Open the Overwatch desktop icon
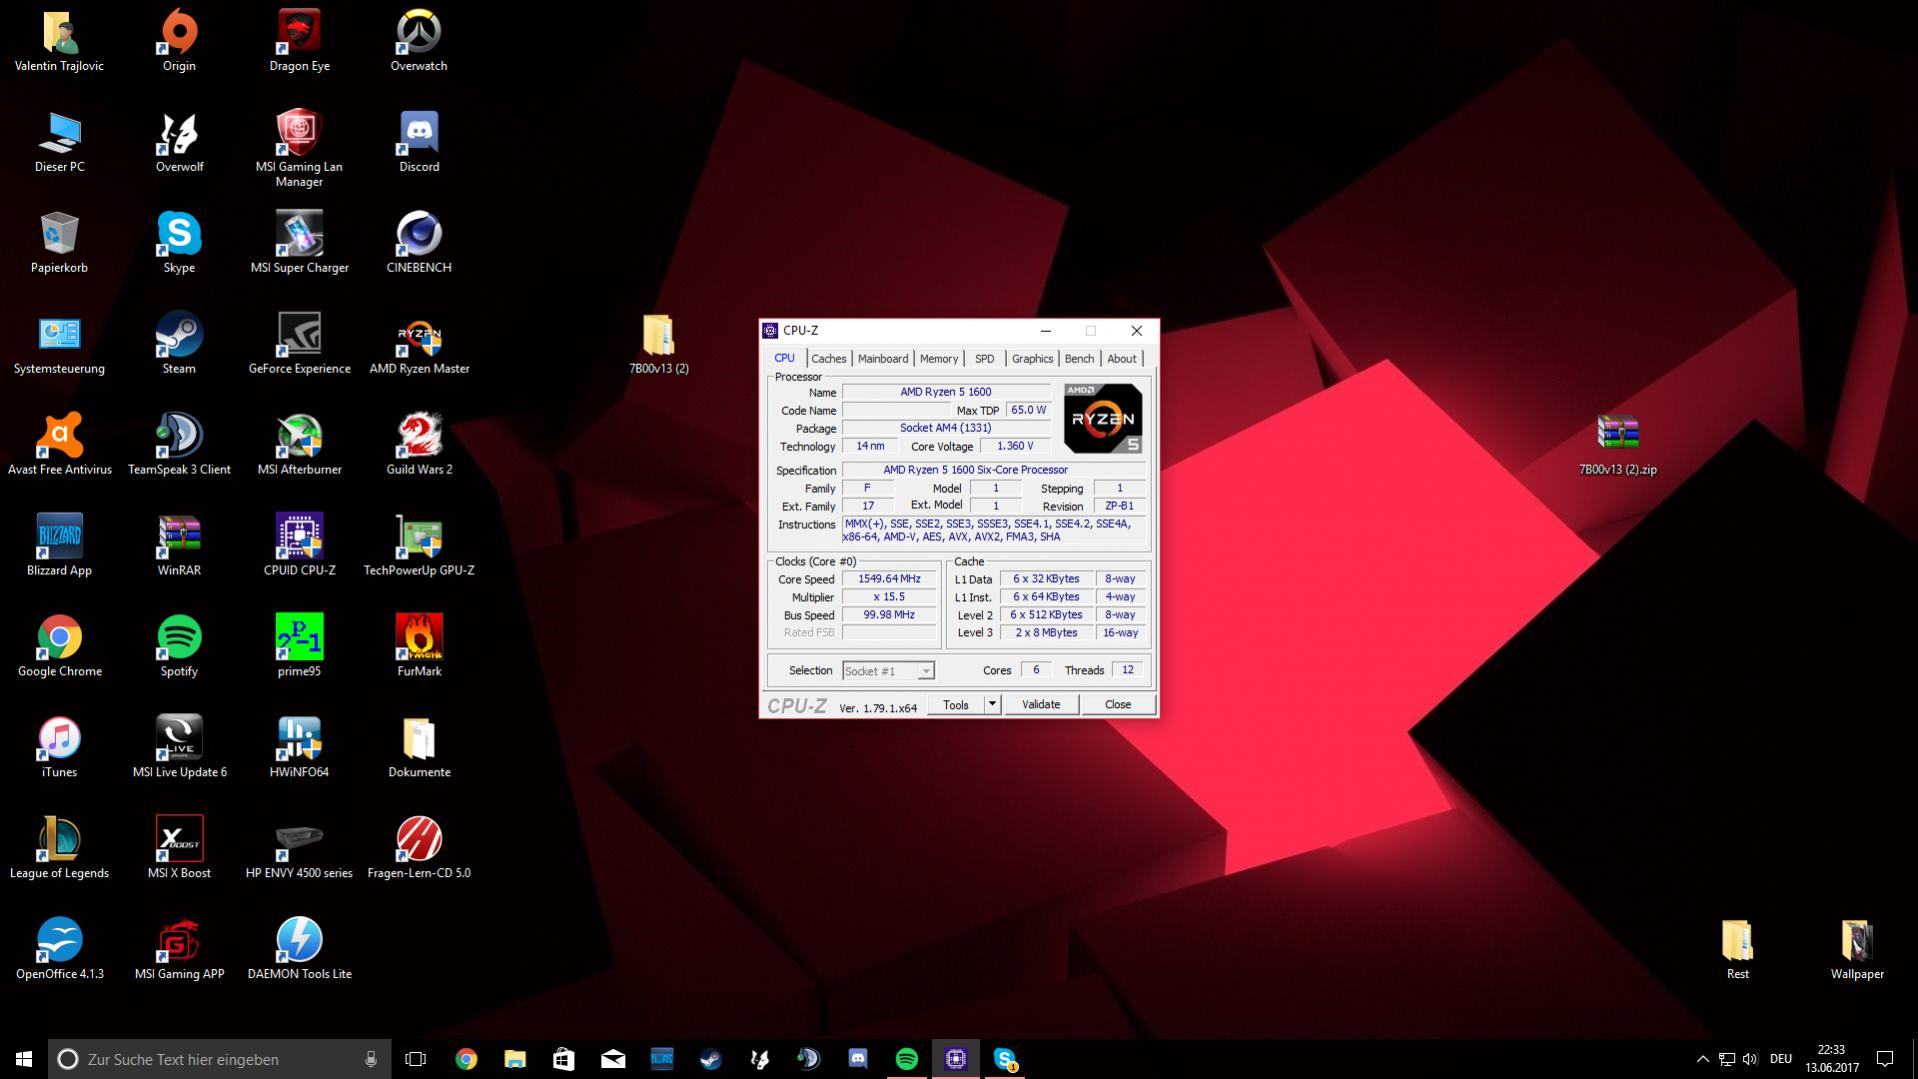Viewport: 1918px width, 1079px height. click(x=419, y=41)
